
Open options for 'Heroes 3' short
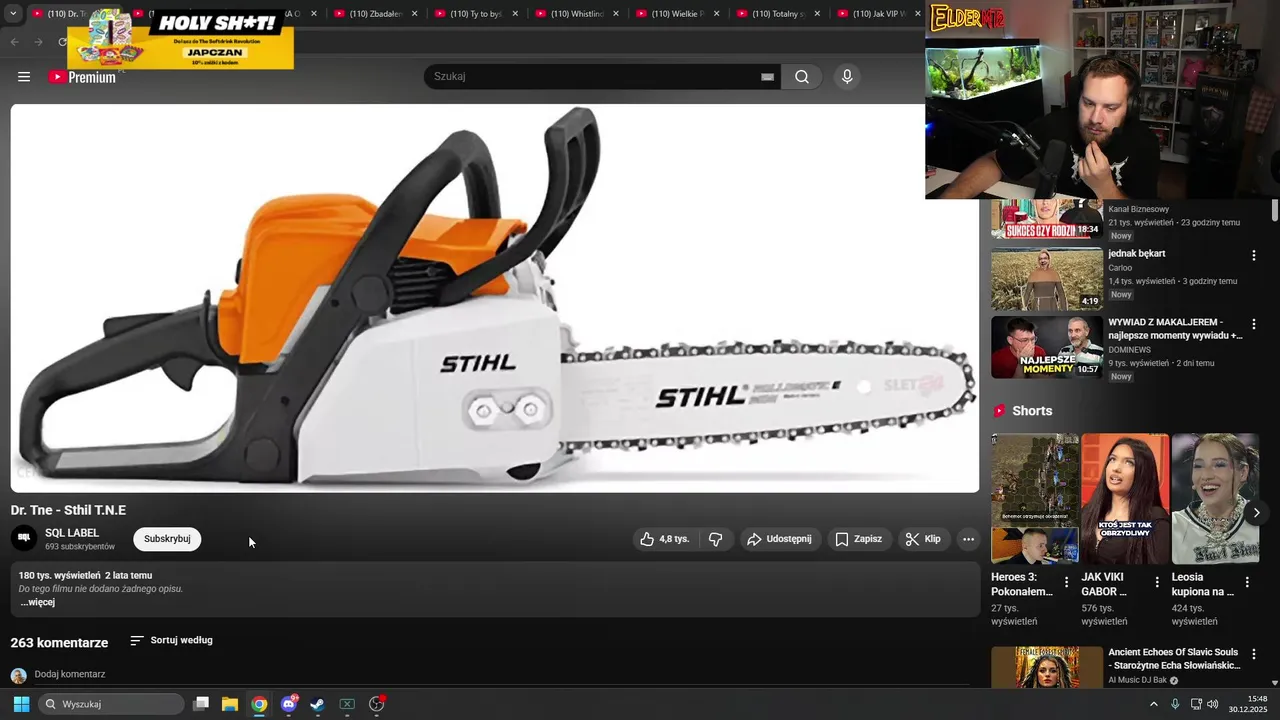click(1066, 582)
